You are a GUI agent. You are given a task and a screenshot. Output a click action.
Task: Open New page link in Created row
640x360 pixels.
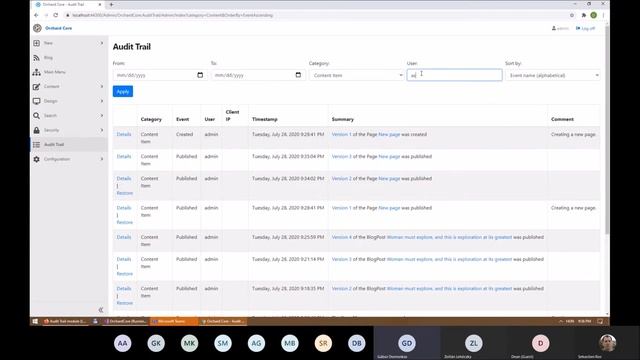click(389, 134)
